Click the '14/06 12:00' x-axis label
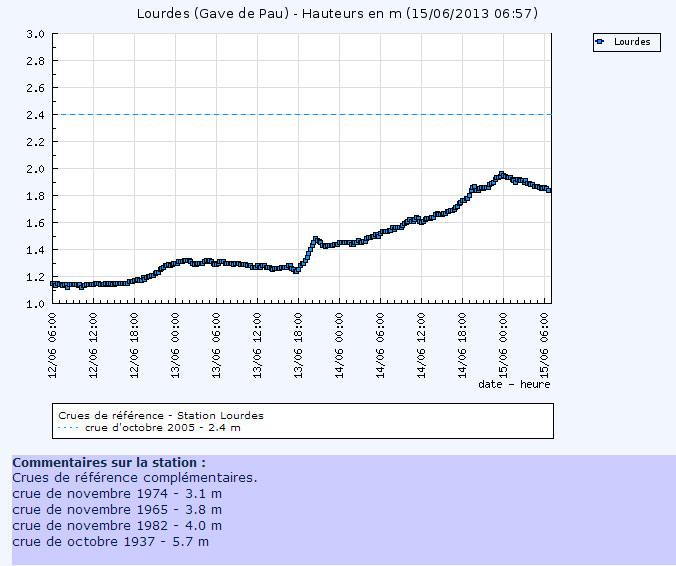 coord(422,340)
